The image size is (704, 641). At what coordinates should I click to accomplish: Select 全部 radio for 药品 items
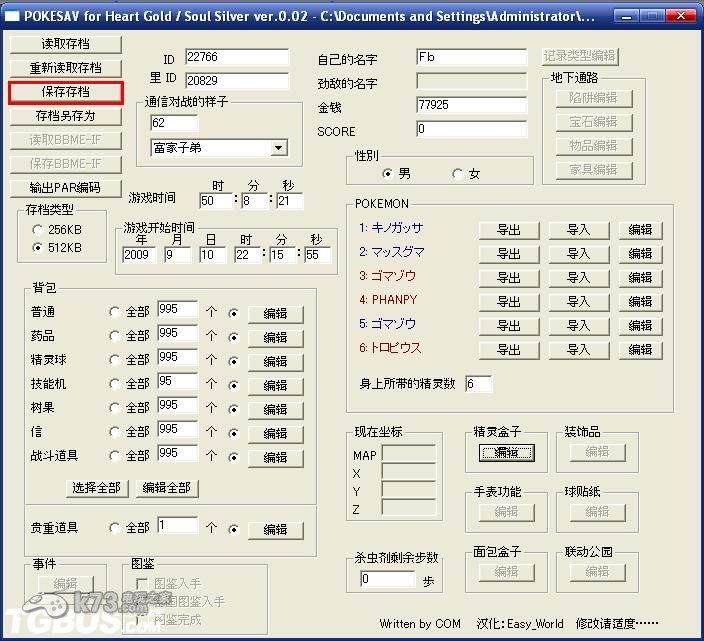point(115,337)
